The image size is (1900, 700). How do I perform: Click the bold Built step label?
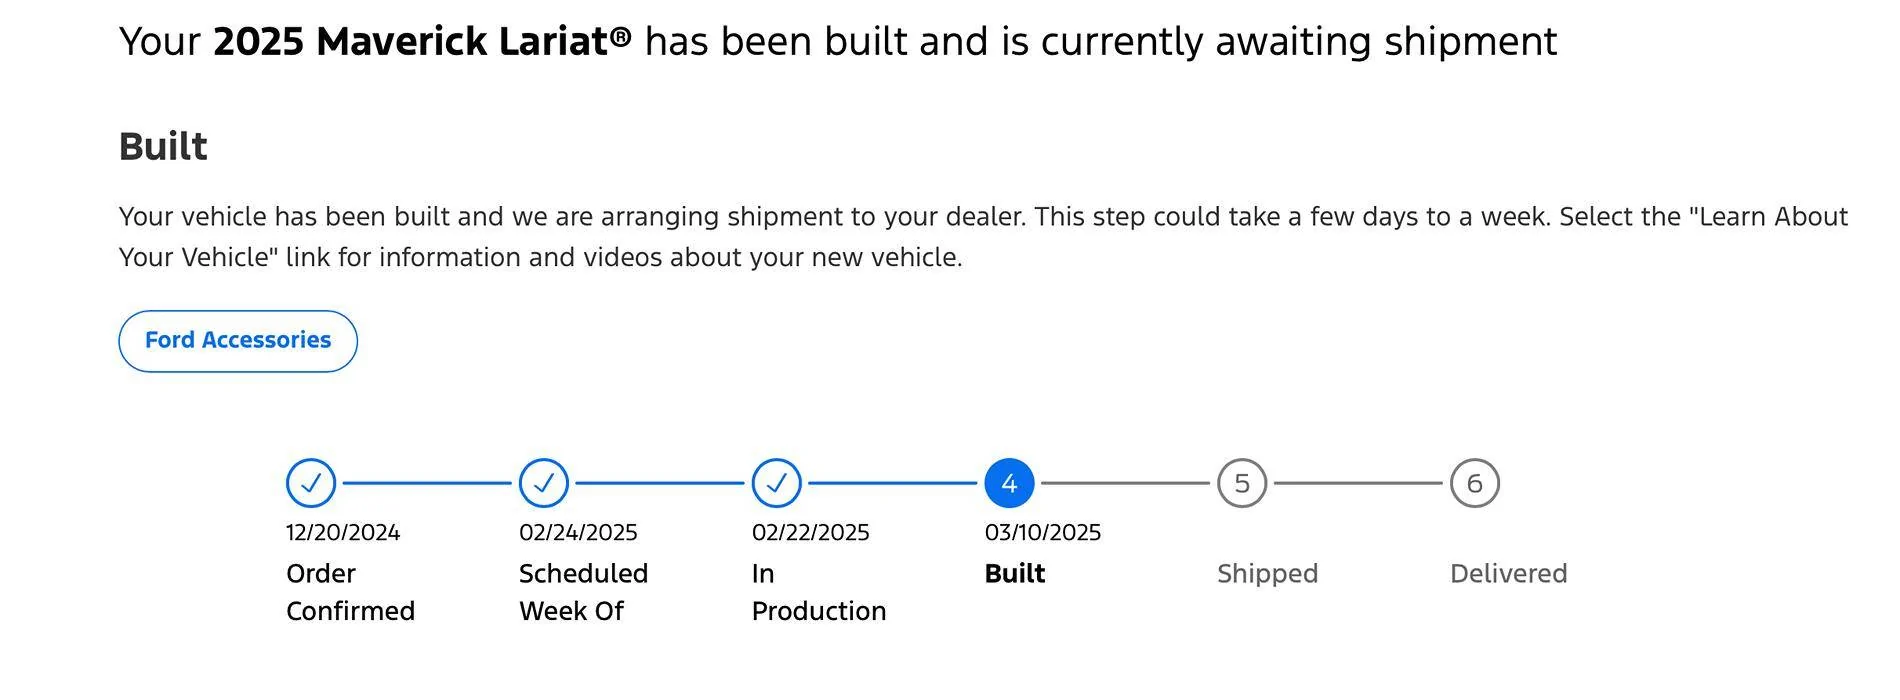point(1015,574)
